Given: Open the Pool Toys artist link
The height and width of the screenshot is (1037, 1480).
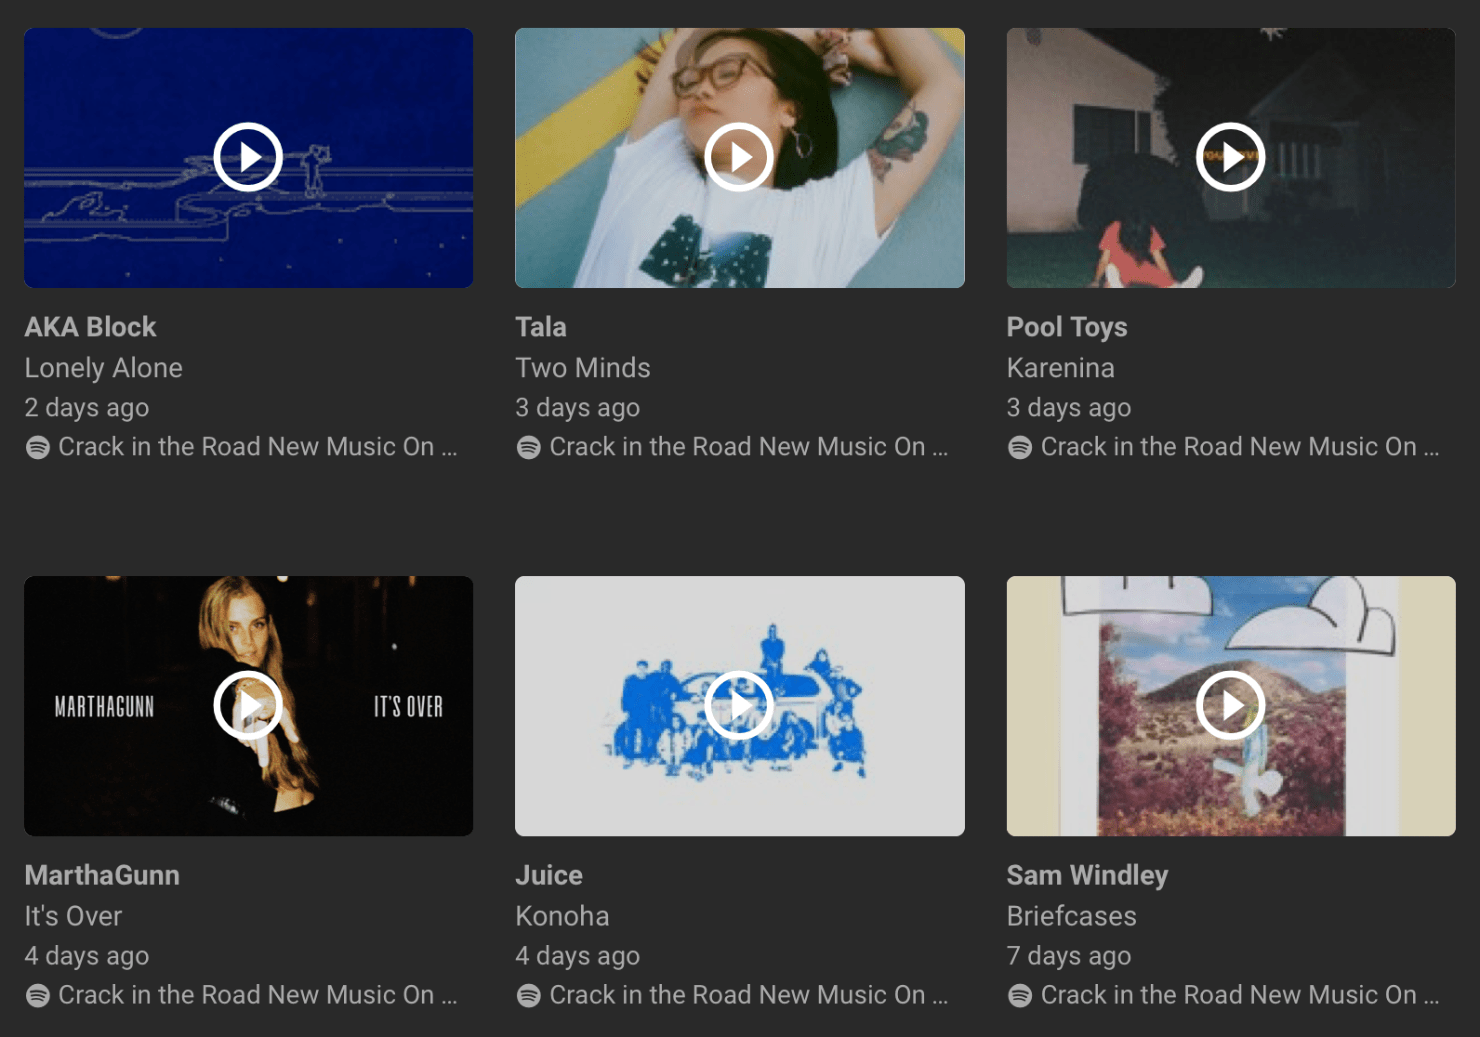Looking at the screenshot, I should pos(1066,327).
